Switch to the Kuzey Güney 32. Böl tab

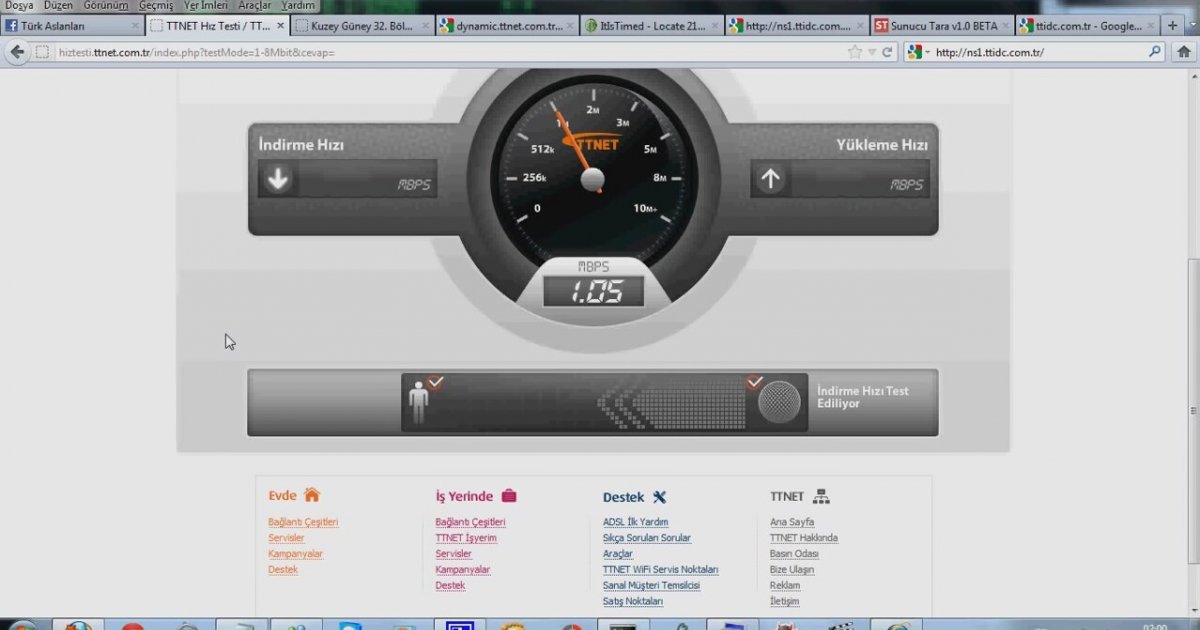(x=362, y=26)
